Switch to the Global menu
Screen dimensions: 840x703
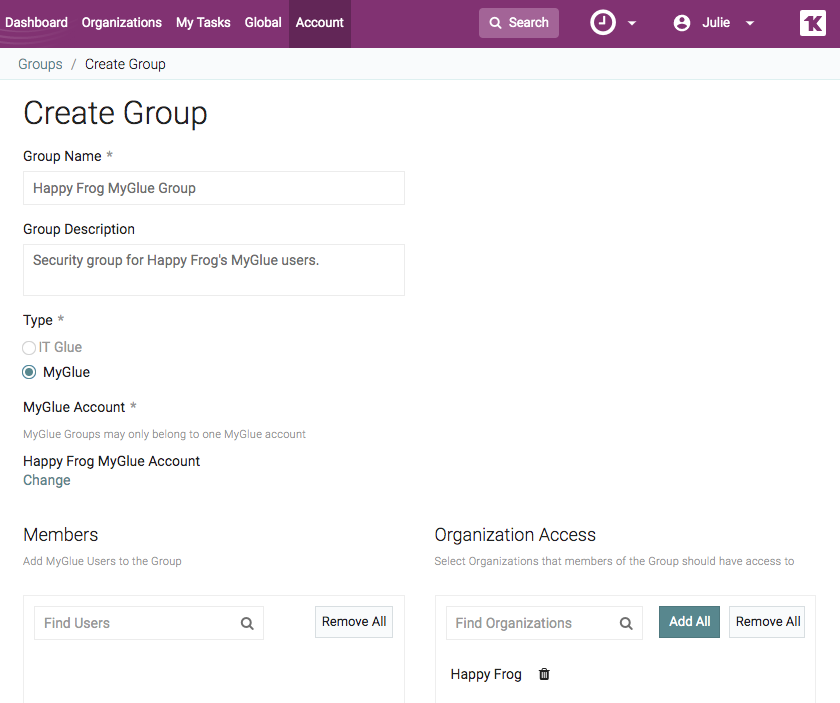point(263,22)
